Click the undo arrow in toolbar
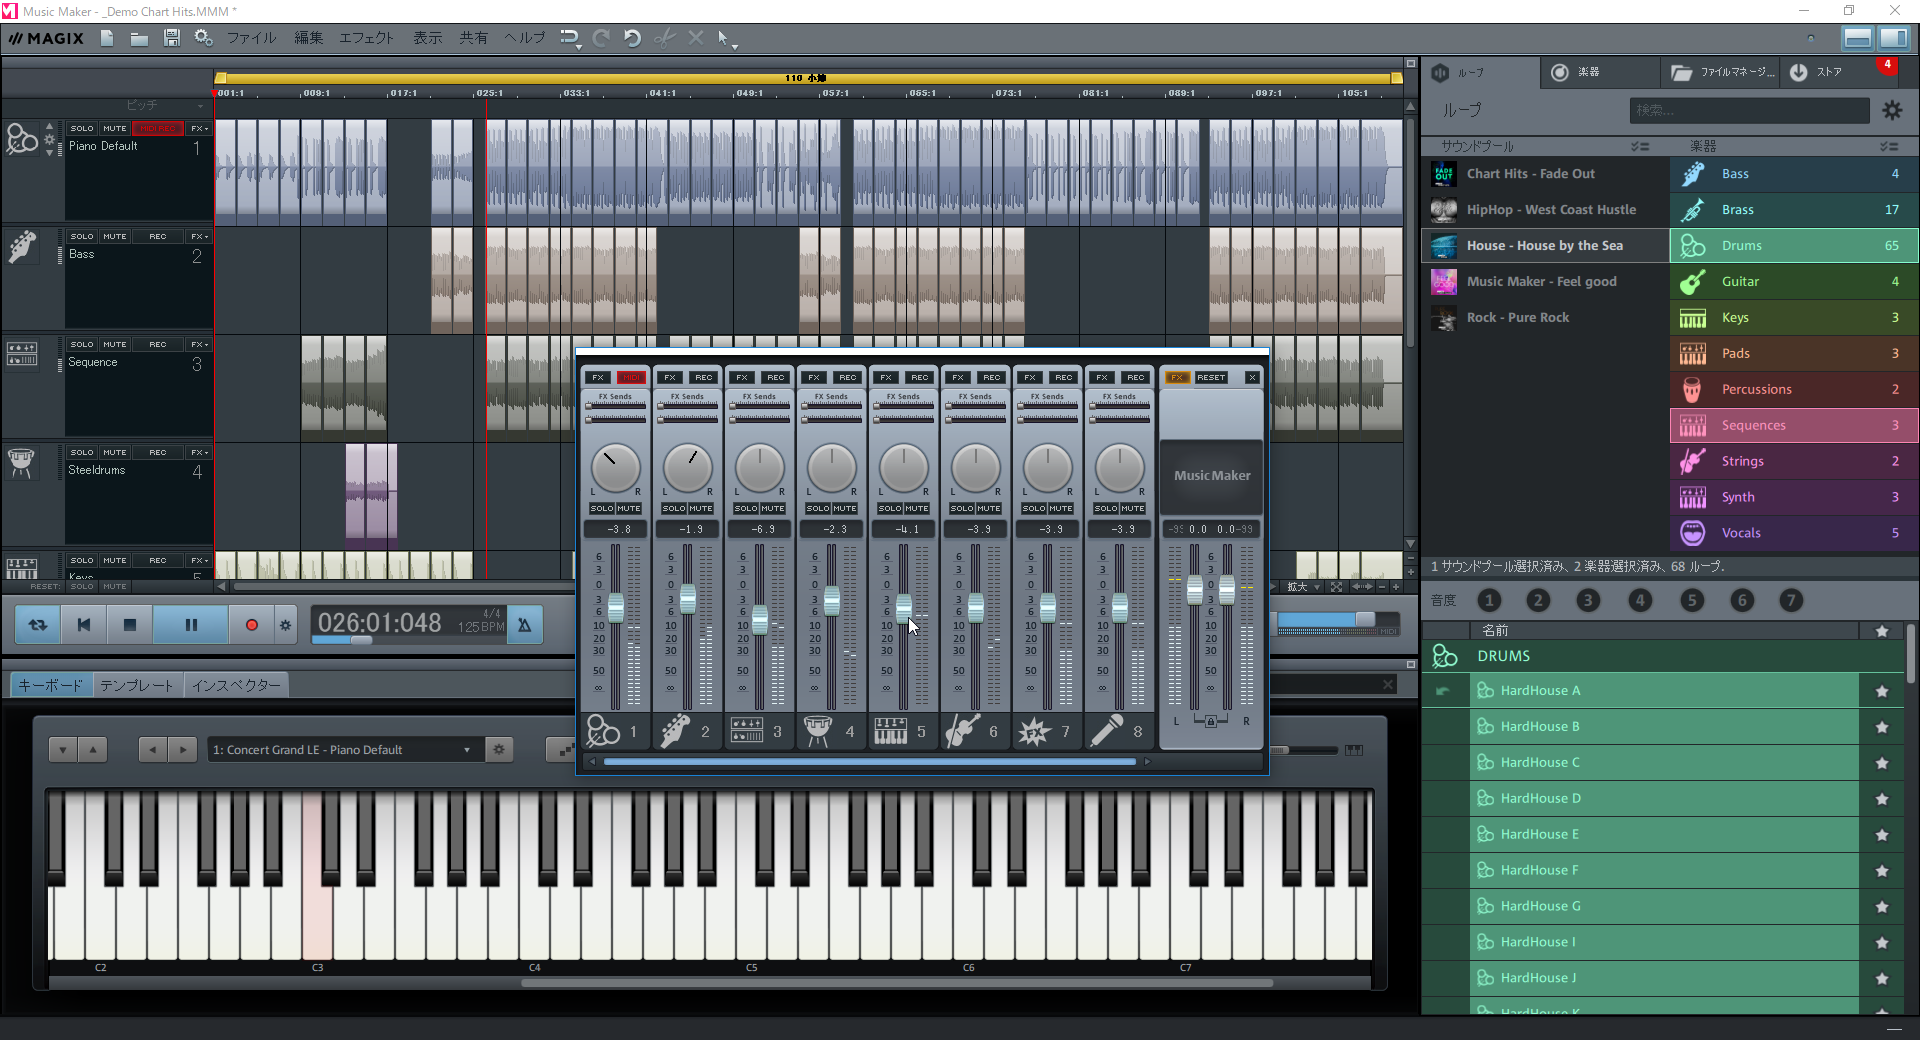 pos(632,38)
